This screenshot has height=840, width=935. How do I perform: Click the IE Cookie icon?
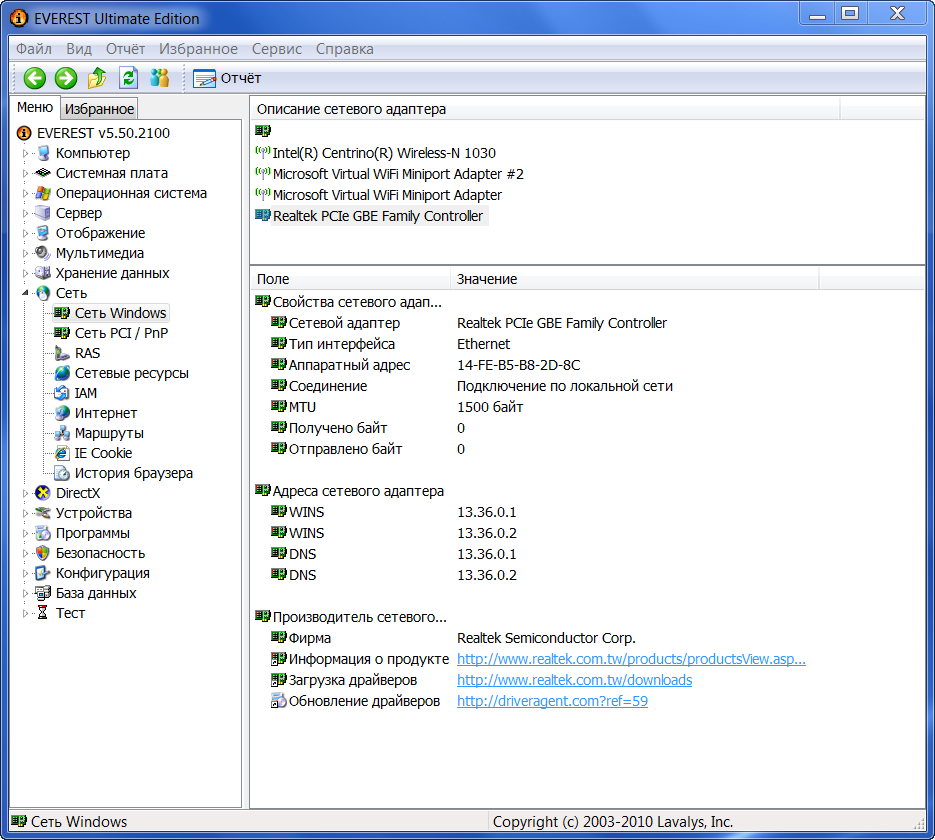[x=62, y=453]
